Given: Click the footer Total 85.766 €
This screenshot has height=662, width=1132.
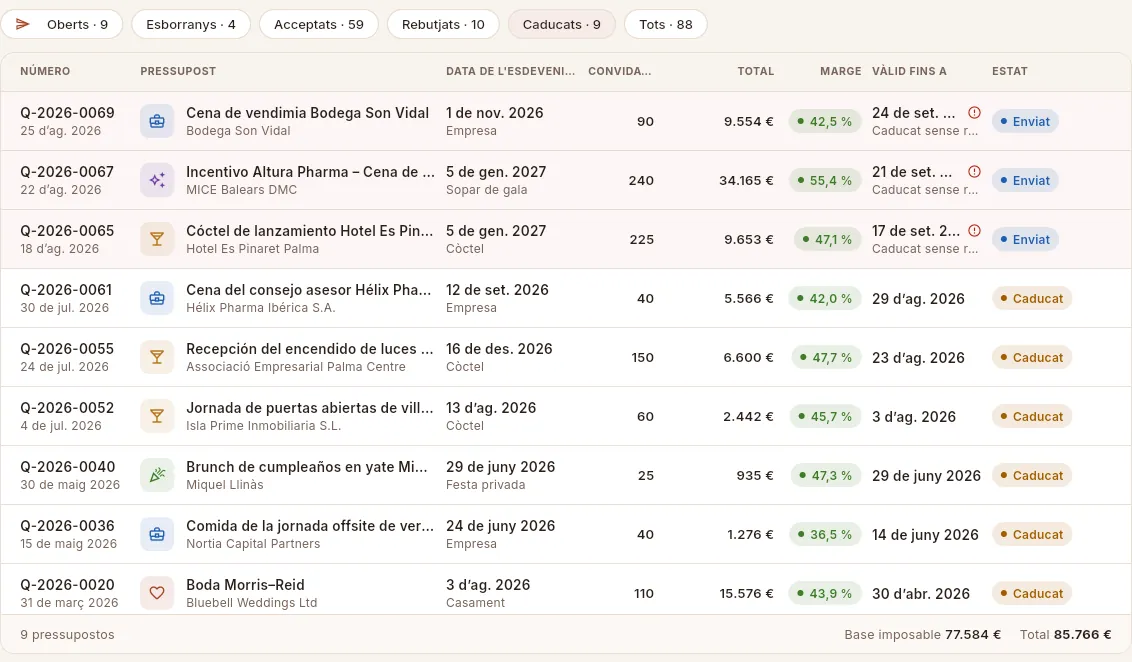Looking at the screenshot, I should coord(1066,635).
